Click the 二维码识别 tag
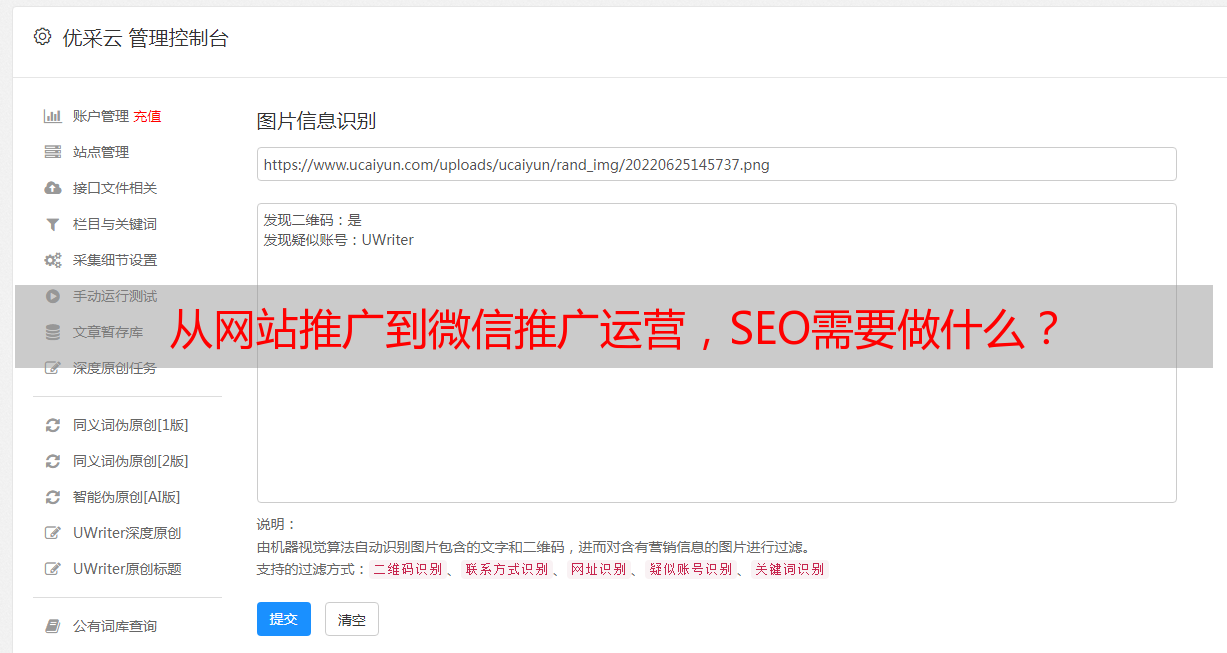1227x653 pixels. (x=407, y=569)
